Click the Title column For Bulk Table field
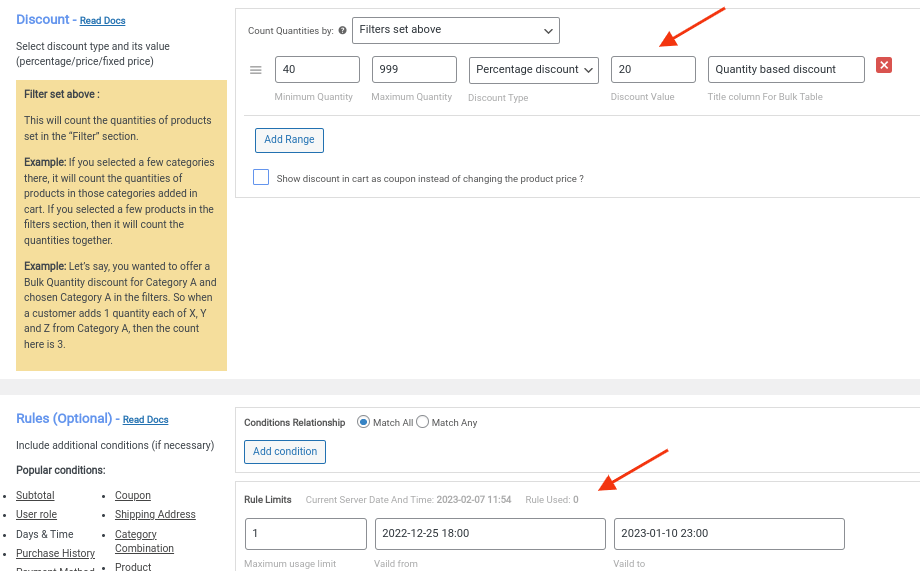This screenshot has width=920, height=571. pos(786,70)
